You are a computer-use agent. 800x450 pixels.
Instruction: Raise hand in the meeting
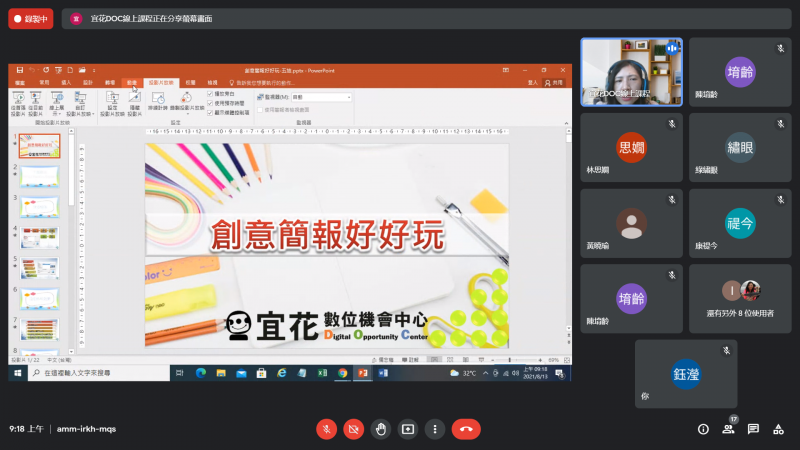(x=381, y=429)
